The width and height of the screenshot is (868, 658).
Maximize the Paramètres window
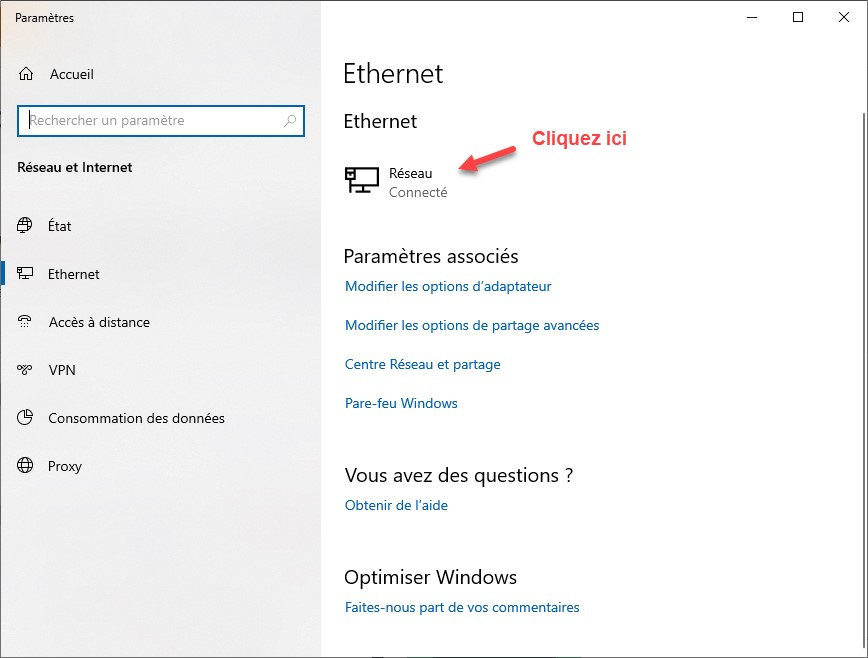click(x=798, y=17)
